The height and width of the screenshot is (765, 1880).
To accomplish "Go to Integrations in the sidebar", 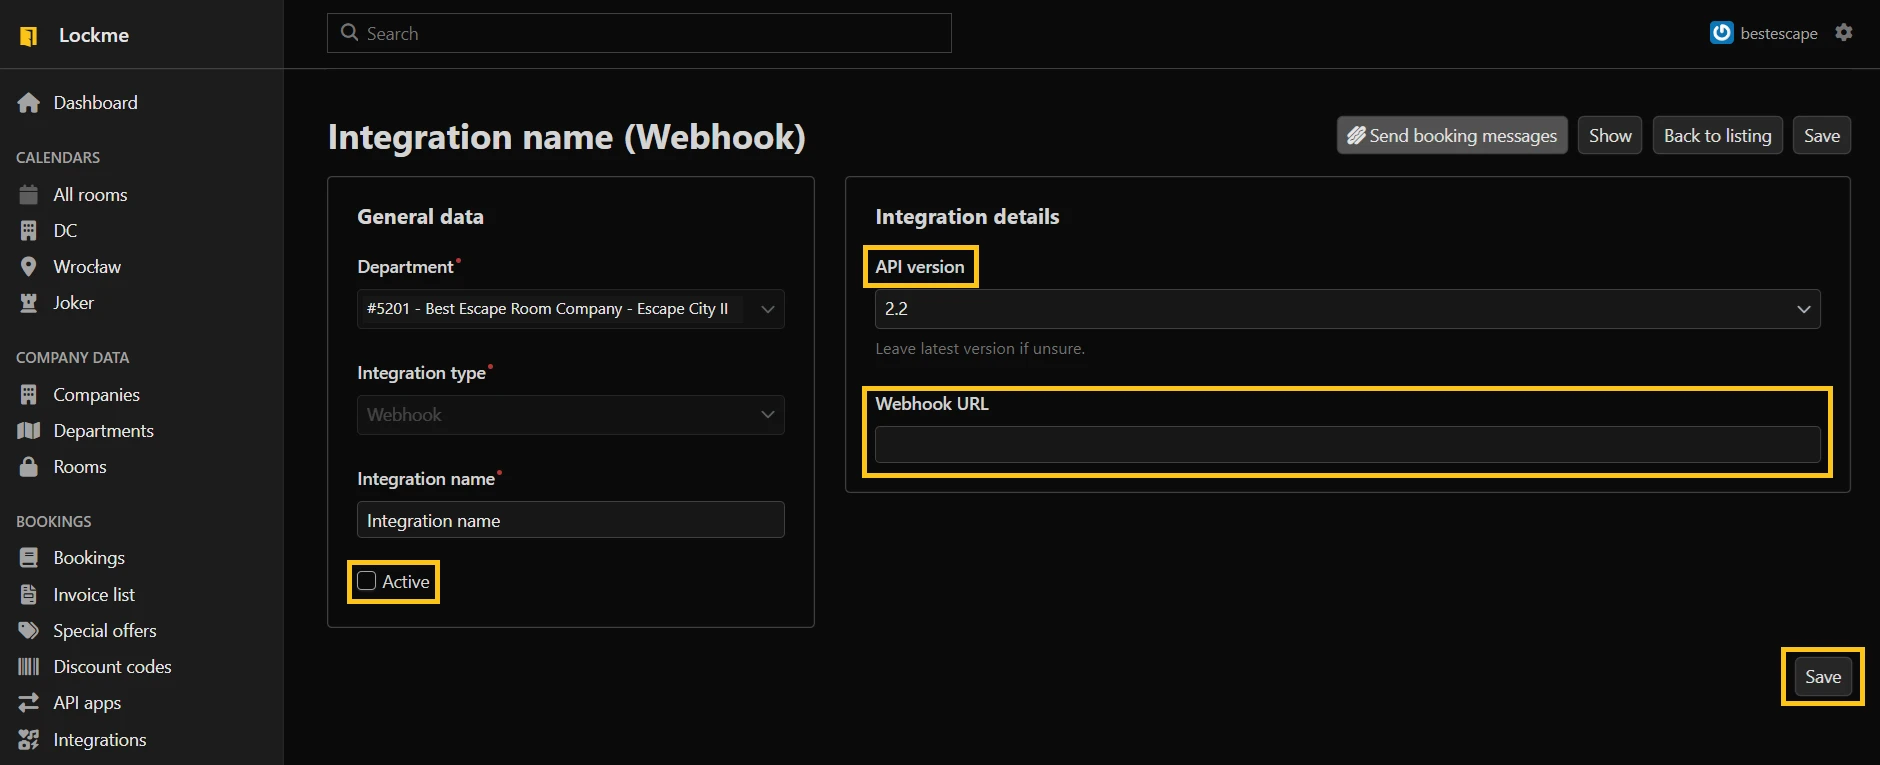I will tap(99, 740).
